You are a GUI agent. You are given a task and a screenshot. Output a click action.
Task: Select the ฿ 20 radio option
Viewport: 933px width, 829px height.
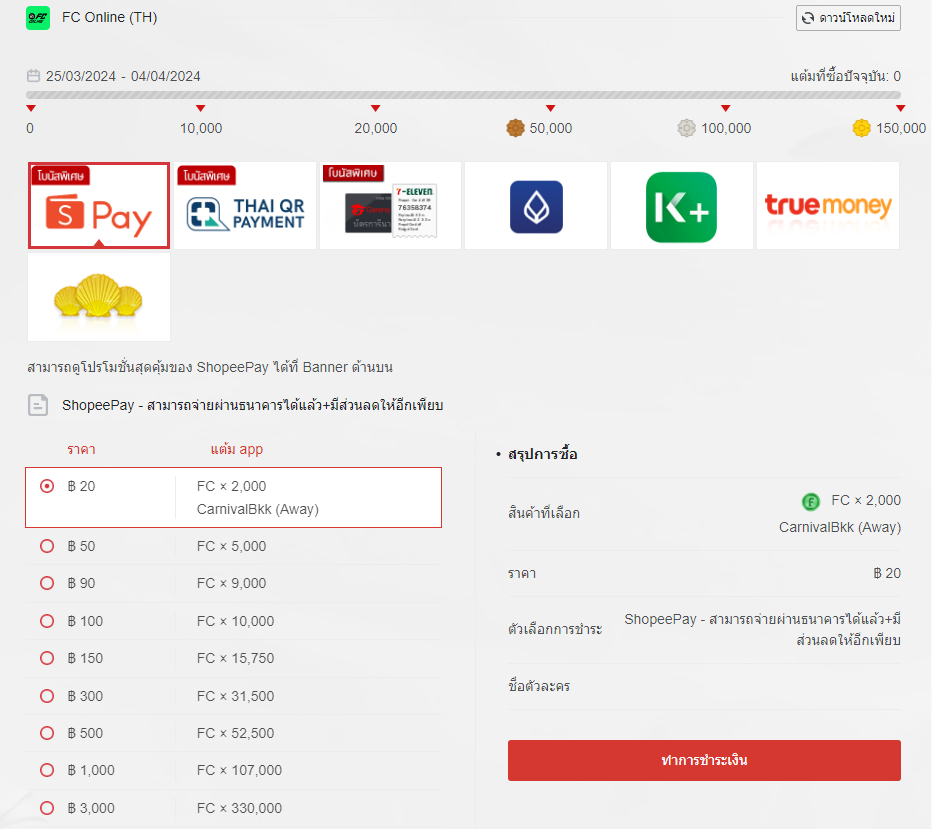click(x=47, y=486)
